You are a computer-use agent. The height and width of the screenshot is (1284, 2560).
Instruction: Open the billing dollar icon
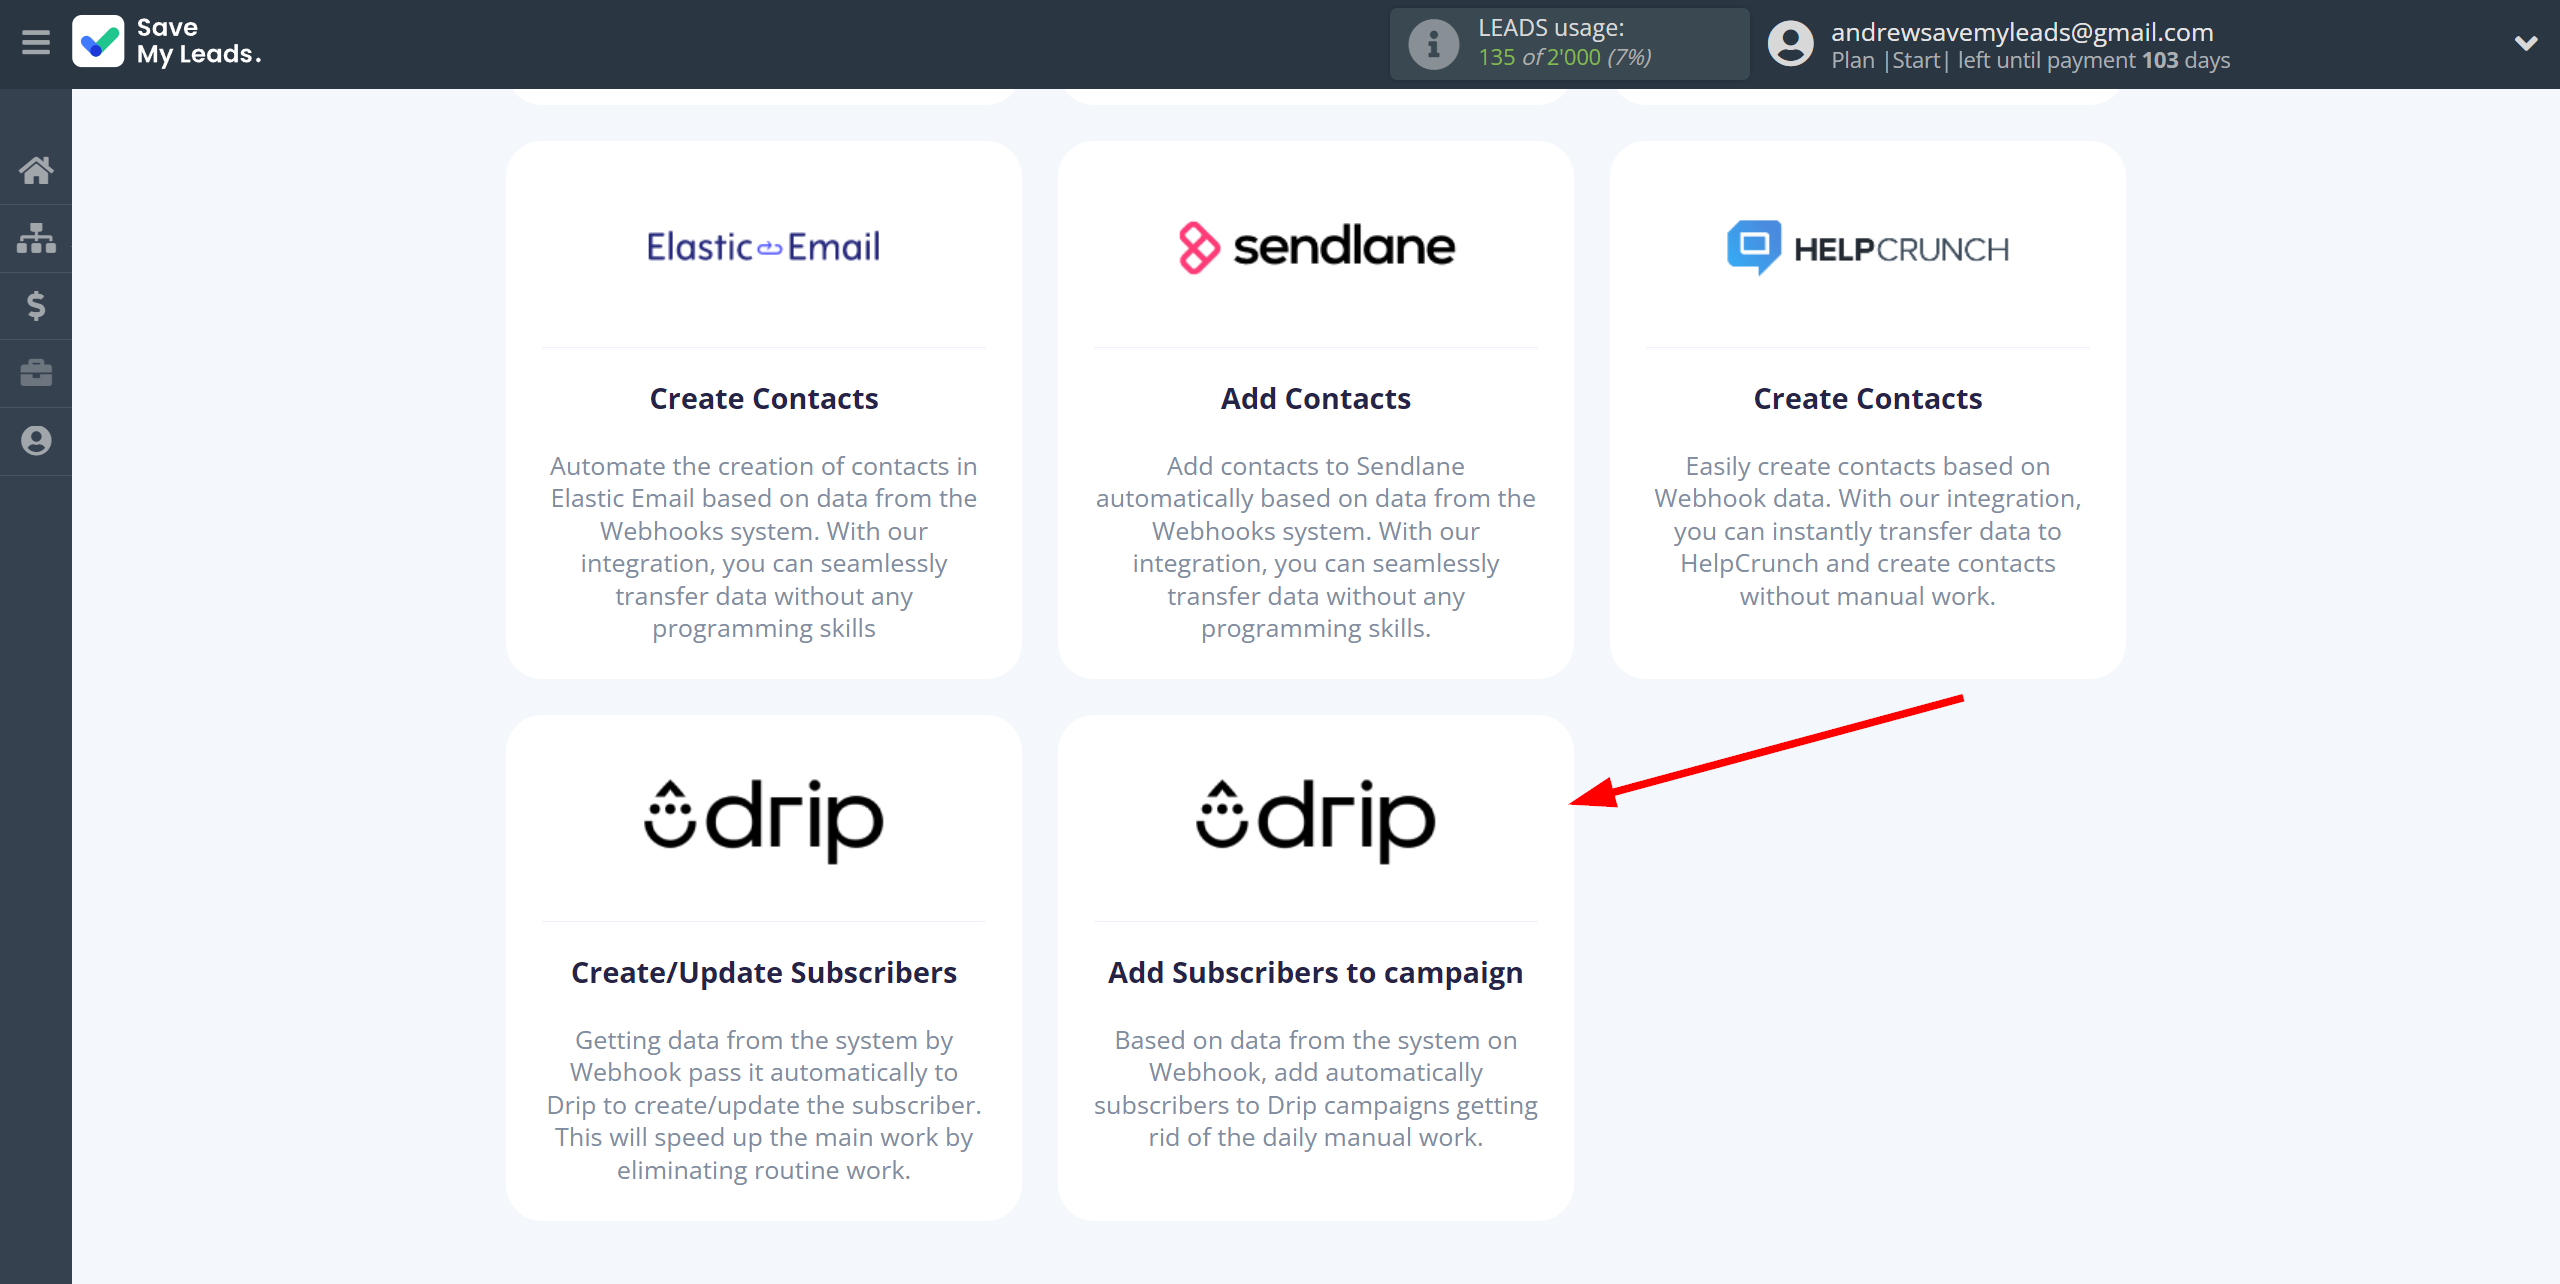click(36, 305)
